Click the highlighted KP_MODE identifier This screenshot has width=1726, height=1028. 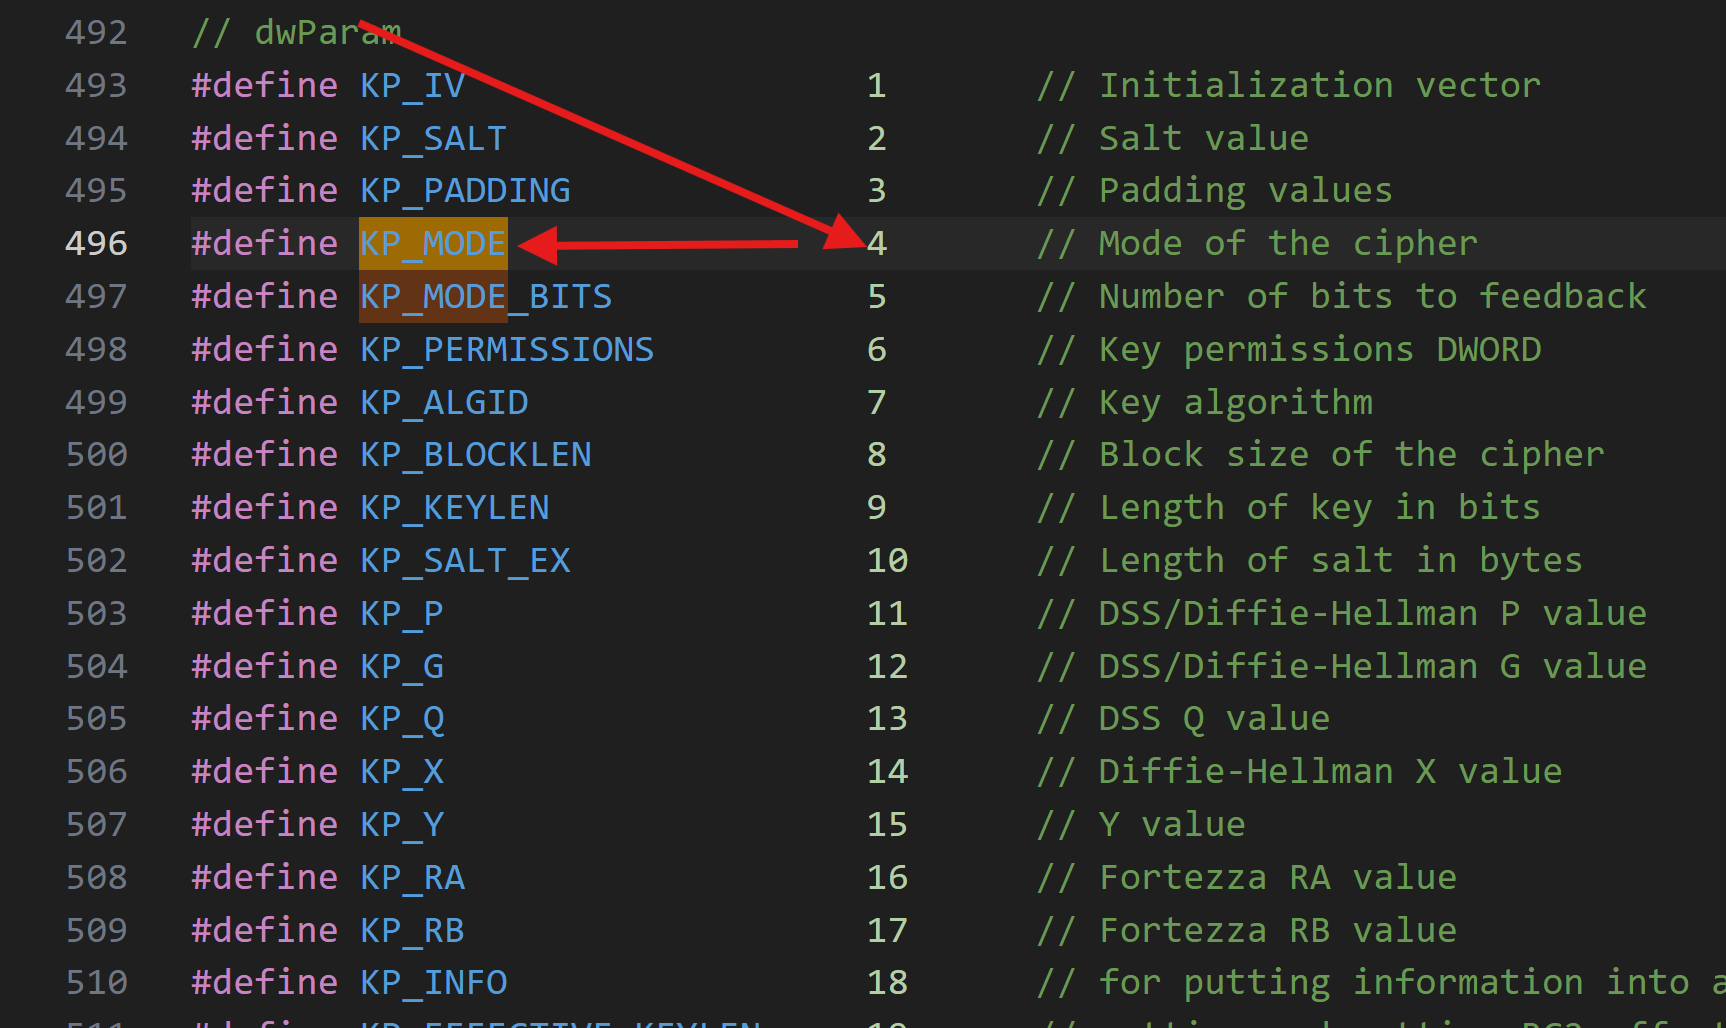(x=433, y=244)
